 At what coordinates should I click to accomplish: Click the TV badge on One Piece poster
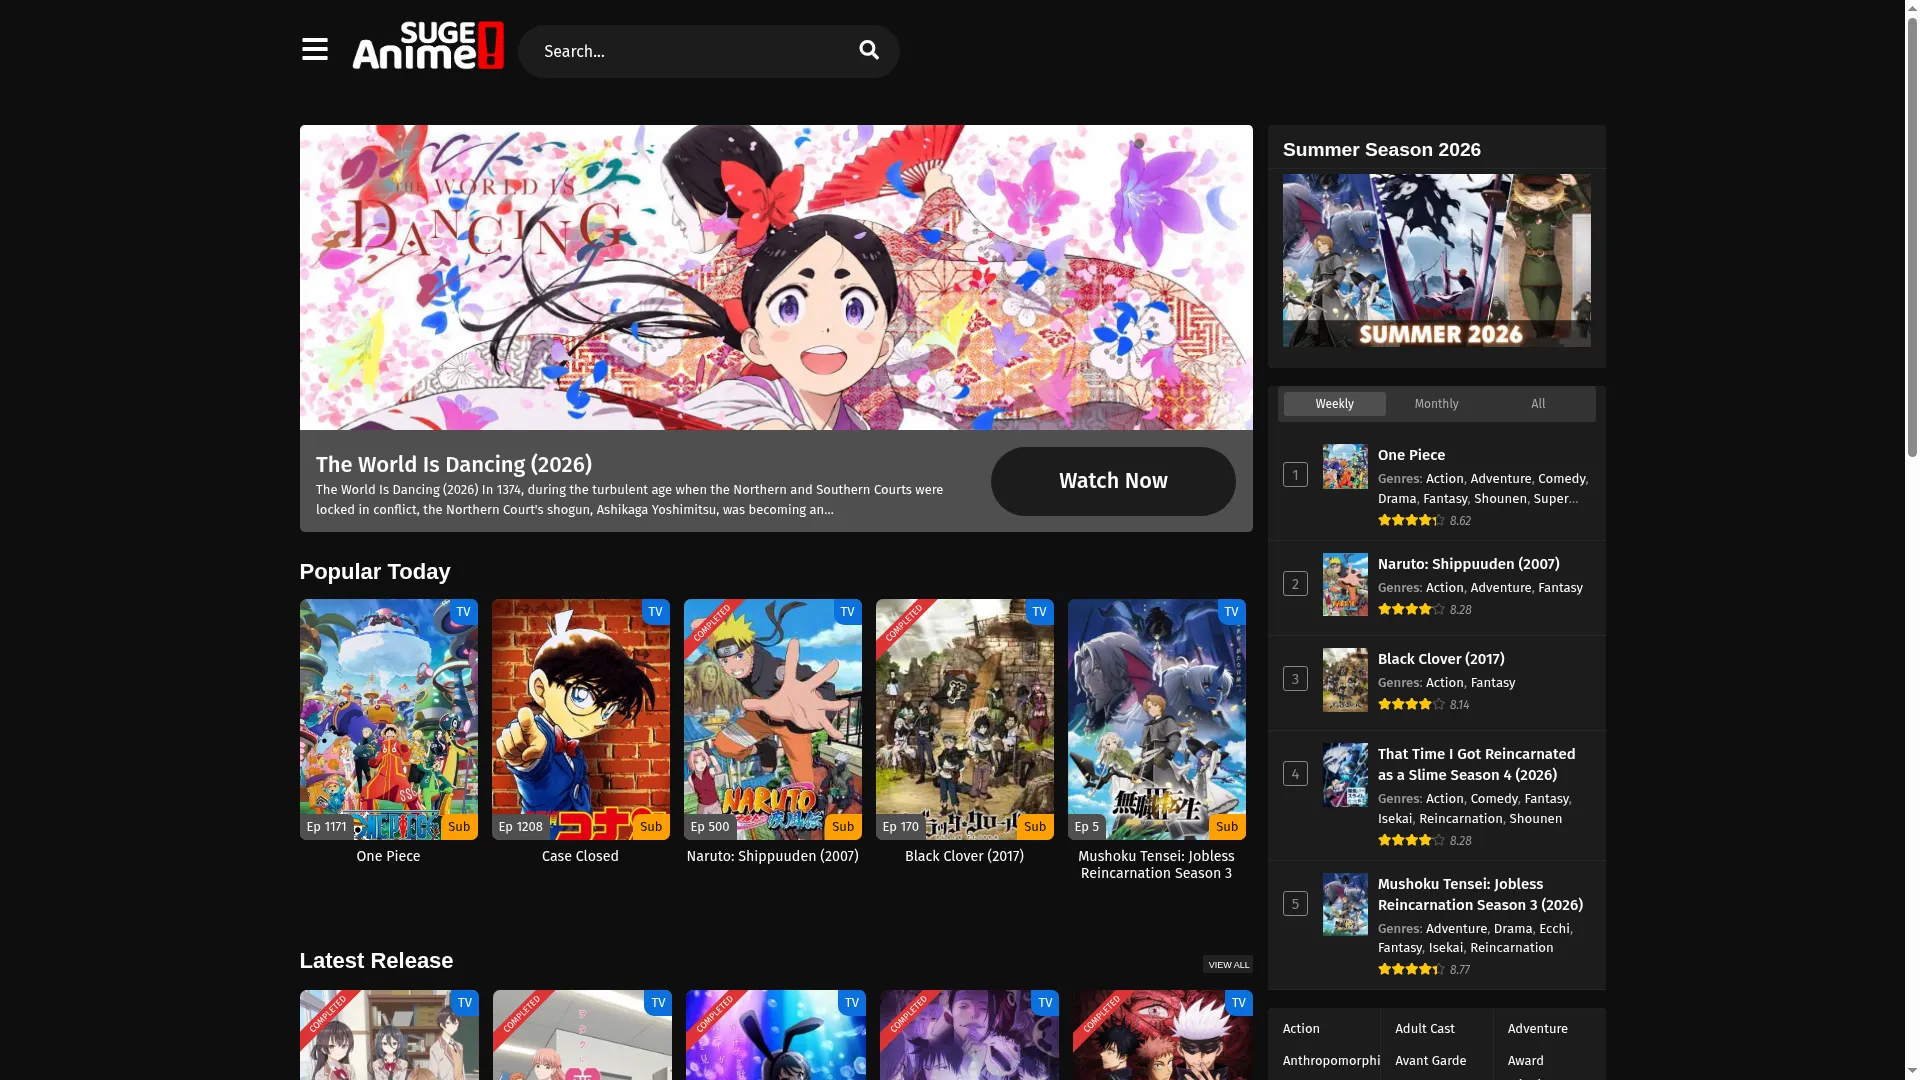click(x=463, y=612)
